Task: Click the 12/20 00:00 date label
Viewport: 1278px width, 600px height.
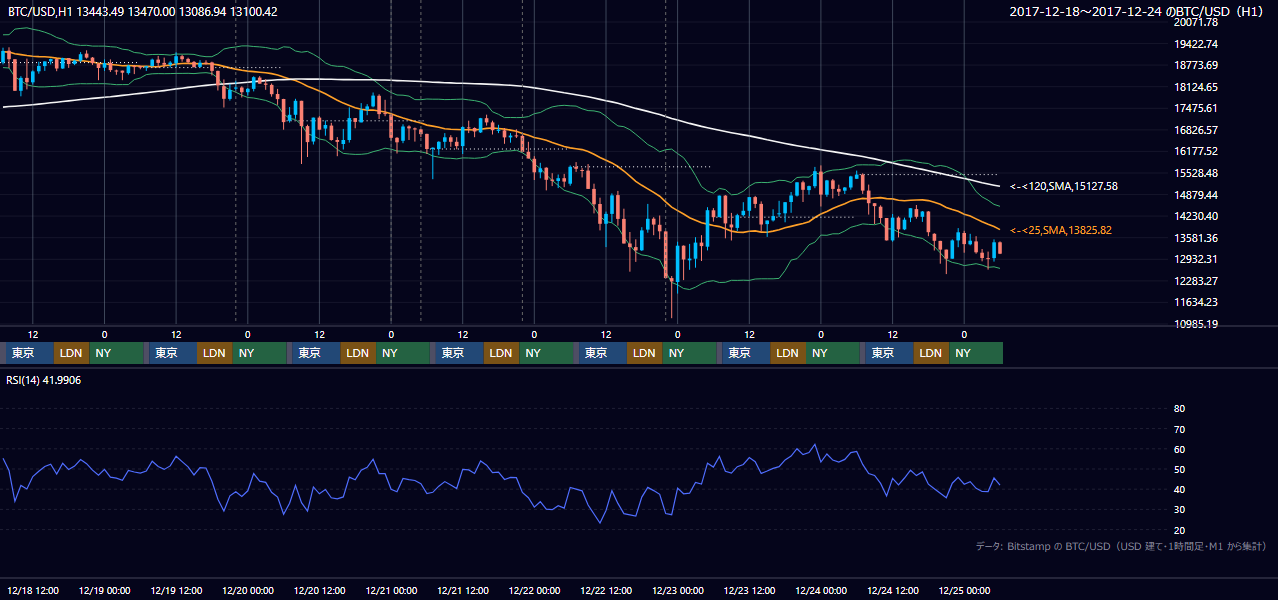Action: [248, 590]
